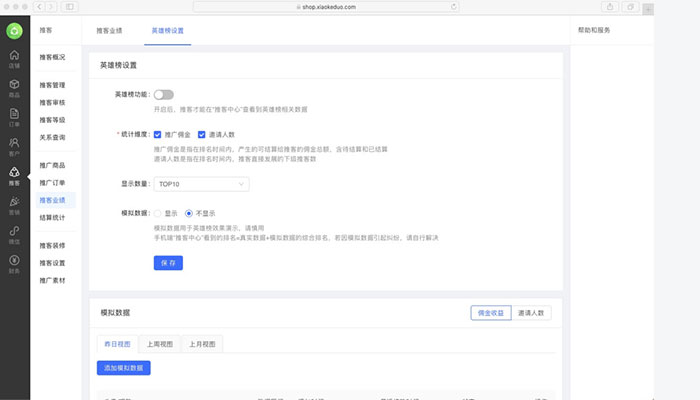This screenshot has width=700, height=400.
Task: Uncheck the 邀请人数 checkbox
Action: tap(202, 133)
